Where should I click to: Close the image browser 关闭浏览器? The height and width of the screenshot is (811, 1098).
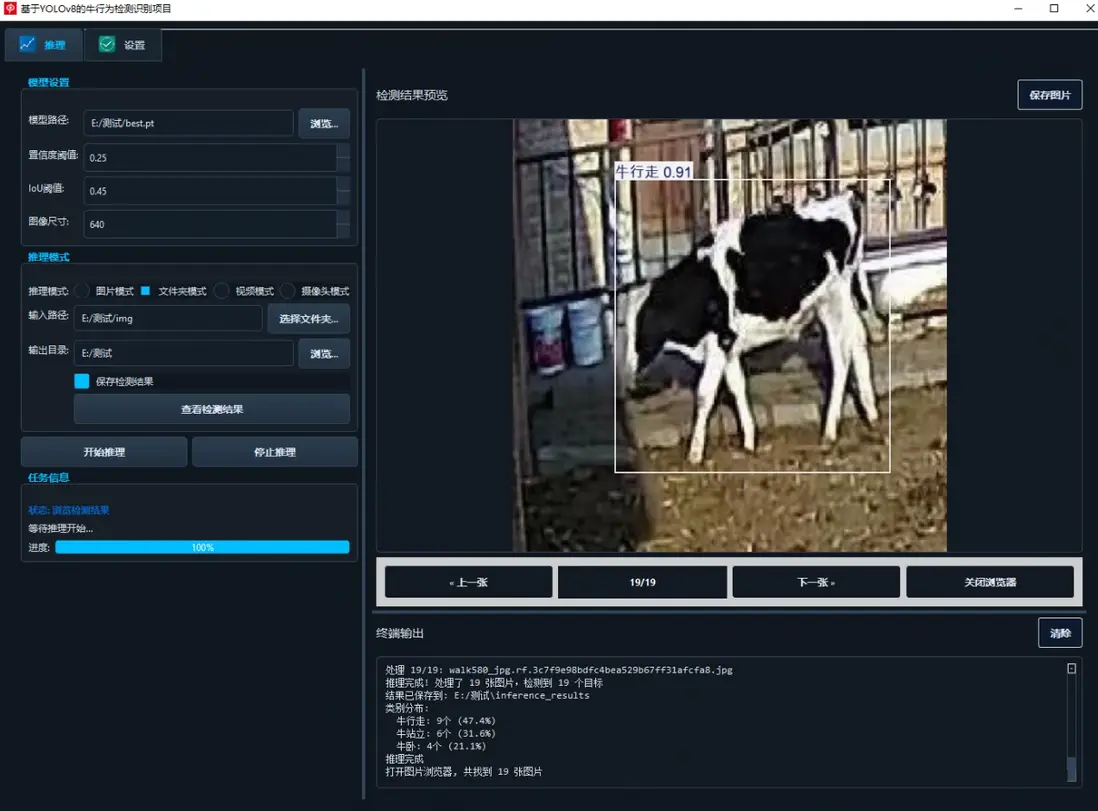pos(989,582)
